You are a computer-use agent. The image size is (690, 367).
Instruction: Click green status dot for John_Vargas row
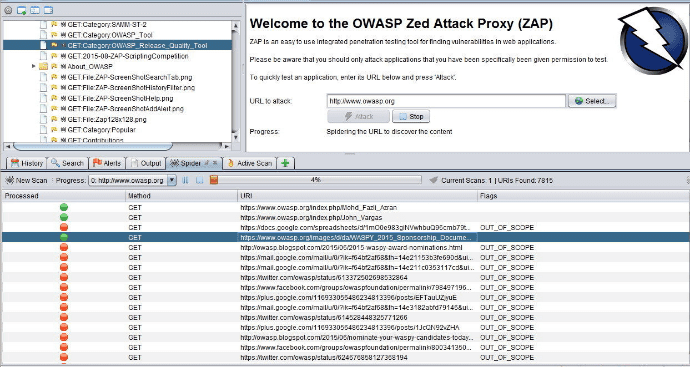[64, 217]
